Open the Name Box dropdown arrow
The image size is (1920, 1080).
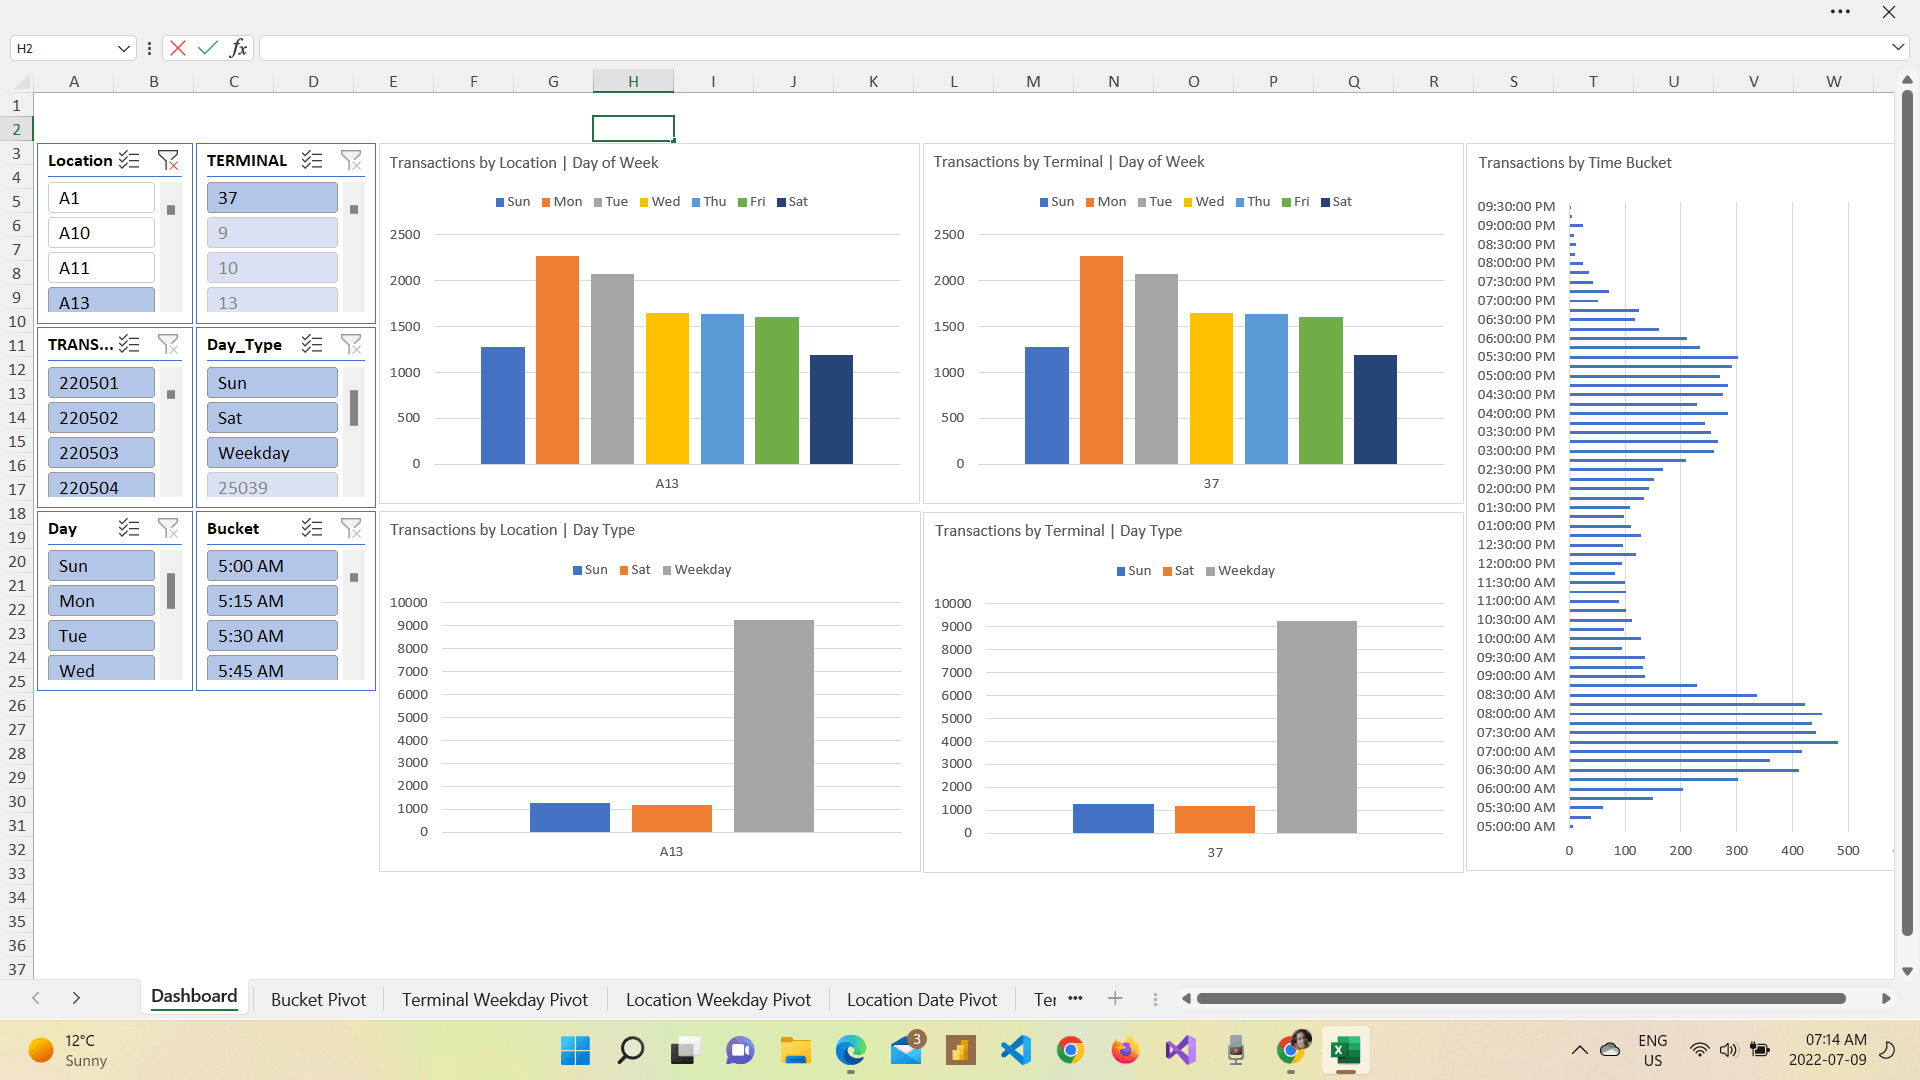pos(123,48)
